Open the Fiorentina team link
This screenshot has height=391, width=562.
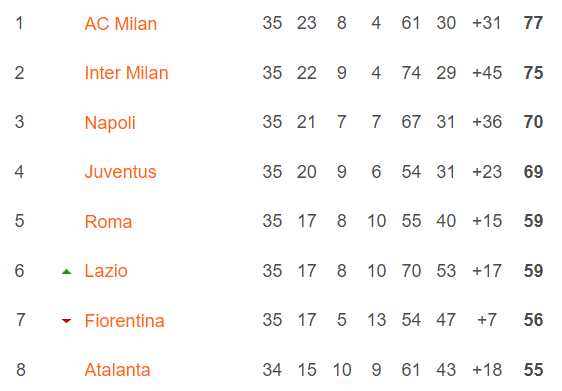click(124, 320)
